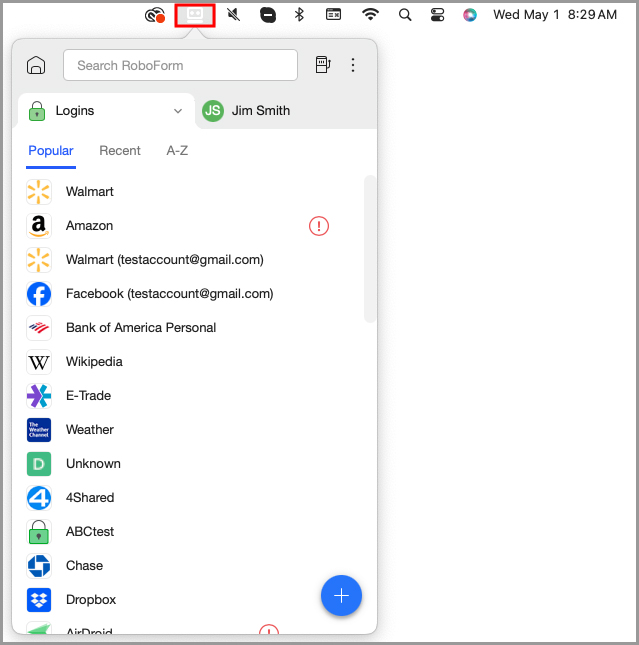Switch to the A-Z tab
This screenshot has height=645, width=639.
click(177, 151)
